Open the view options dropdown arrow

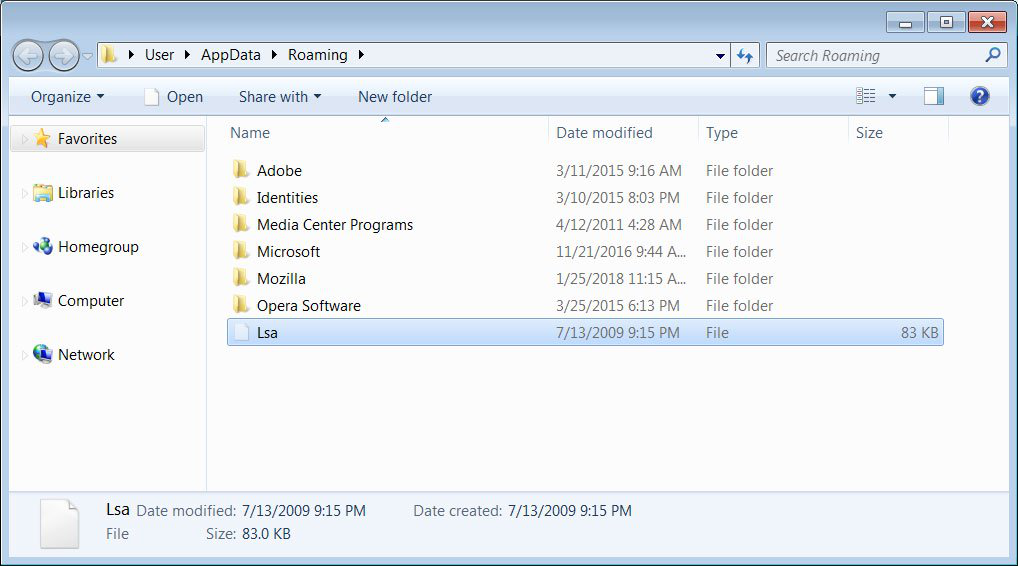click(x=893, y=97)
